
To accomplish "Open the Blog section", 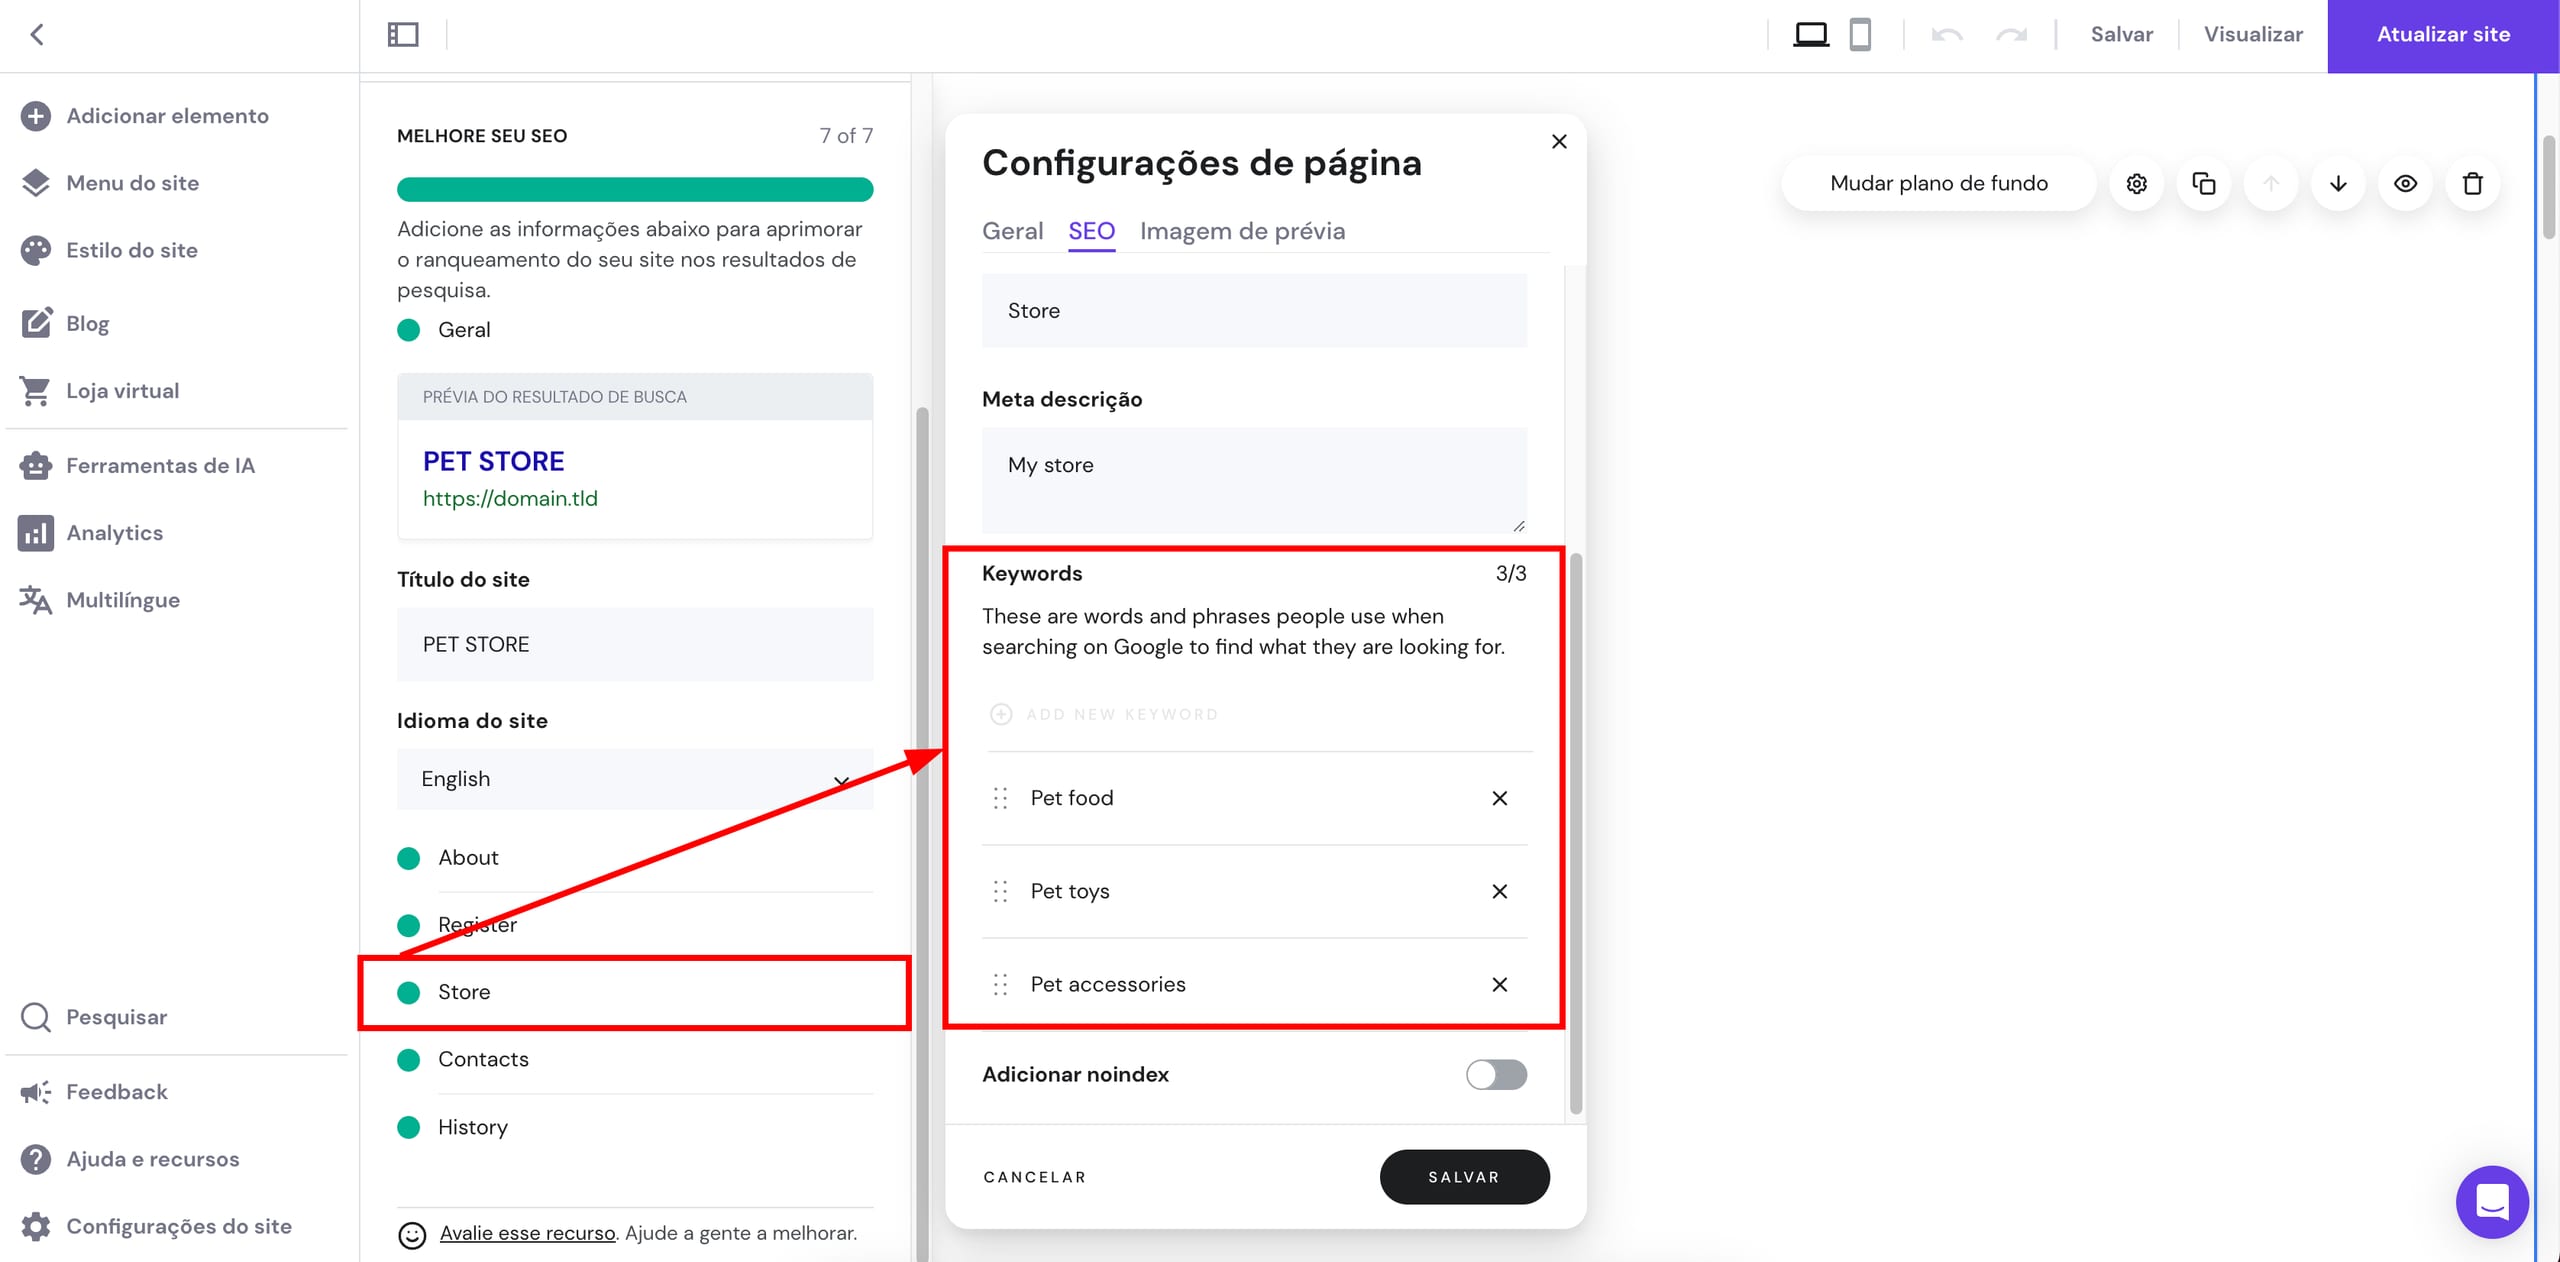I will tap(86, 323).
